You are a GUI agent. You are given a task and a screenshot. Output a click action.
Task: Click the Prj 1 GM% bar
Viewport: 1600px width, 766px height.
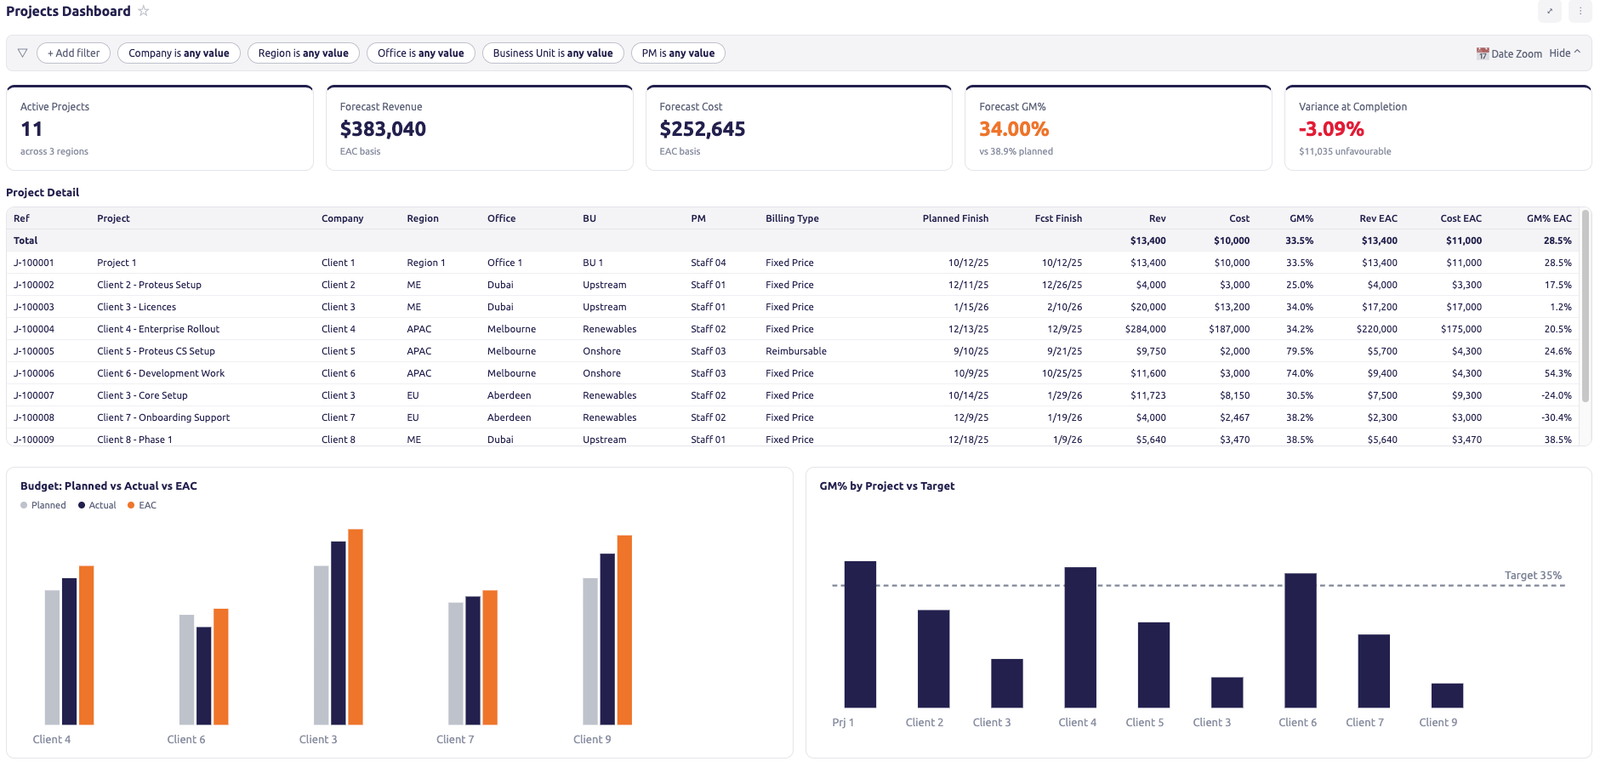tap(860, 634)
